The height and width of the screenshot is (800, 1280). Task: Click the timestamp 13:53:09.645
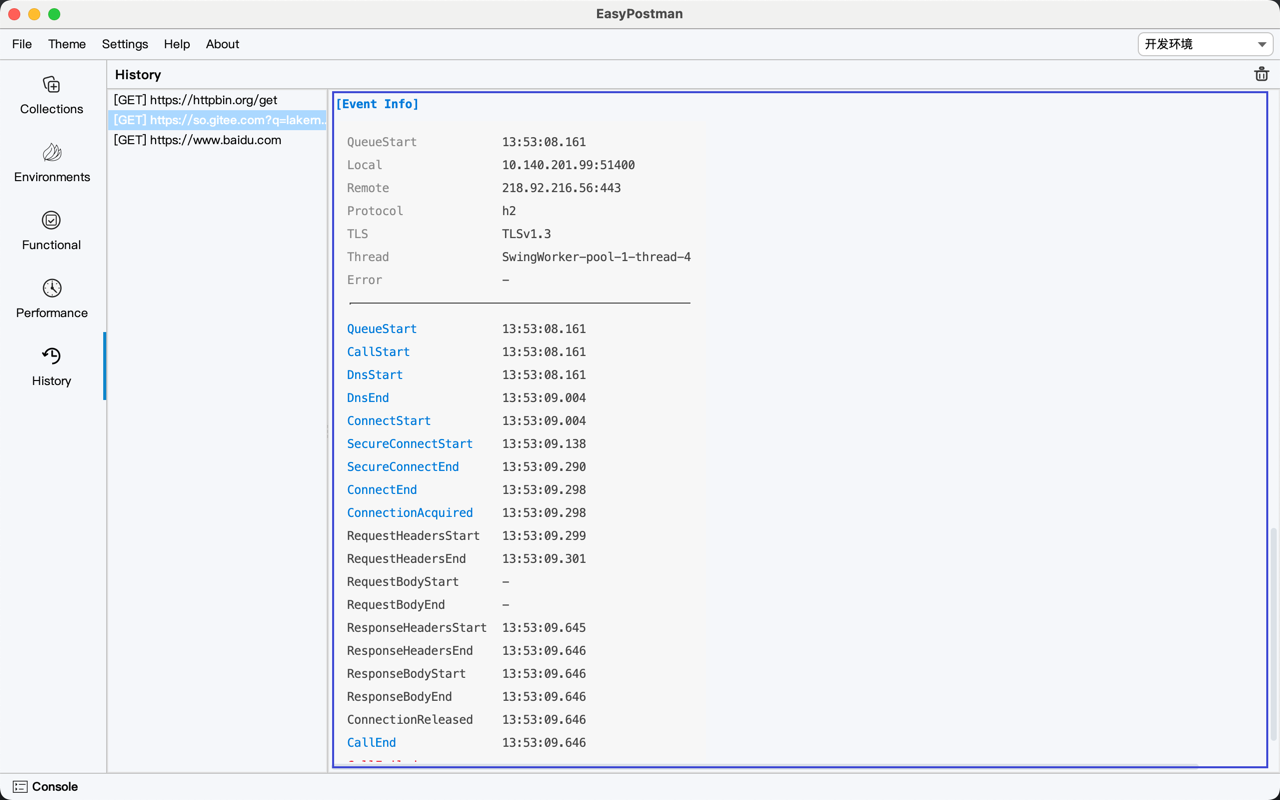[x=544, y=628]
